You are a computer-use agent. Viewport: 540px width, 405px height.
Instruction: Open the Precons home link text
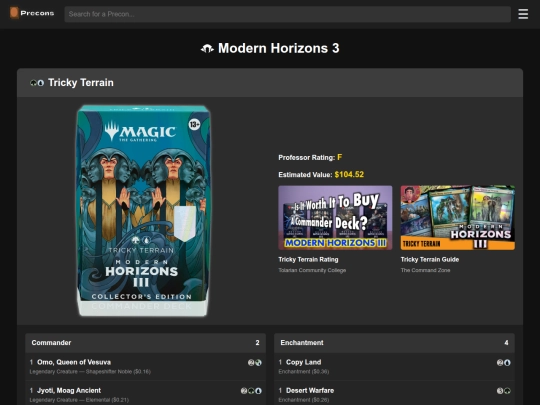[x=37, y=13]
